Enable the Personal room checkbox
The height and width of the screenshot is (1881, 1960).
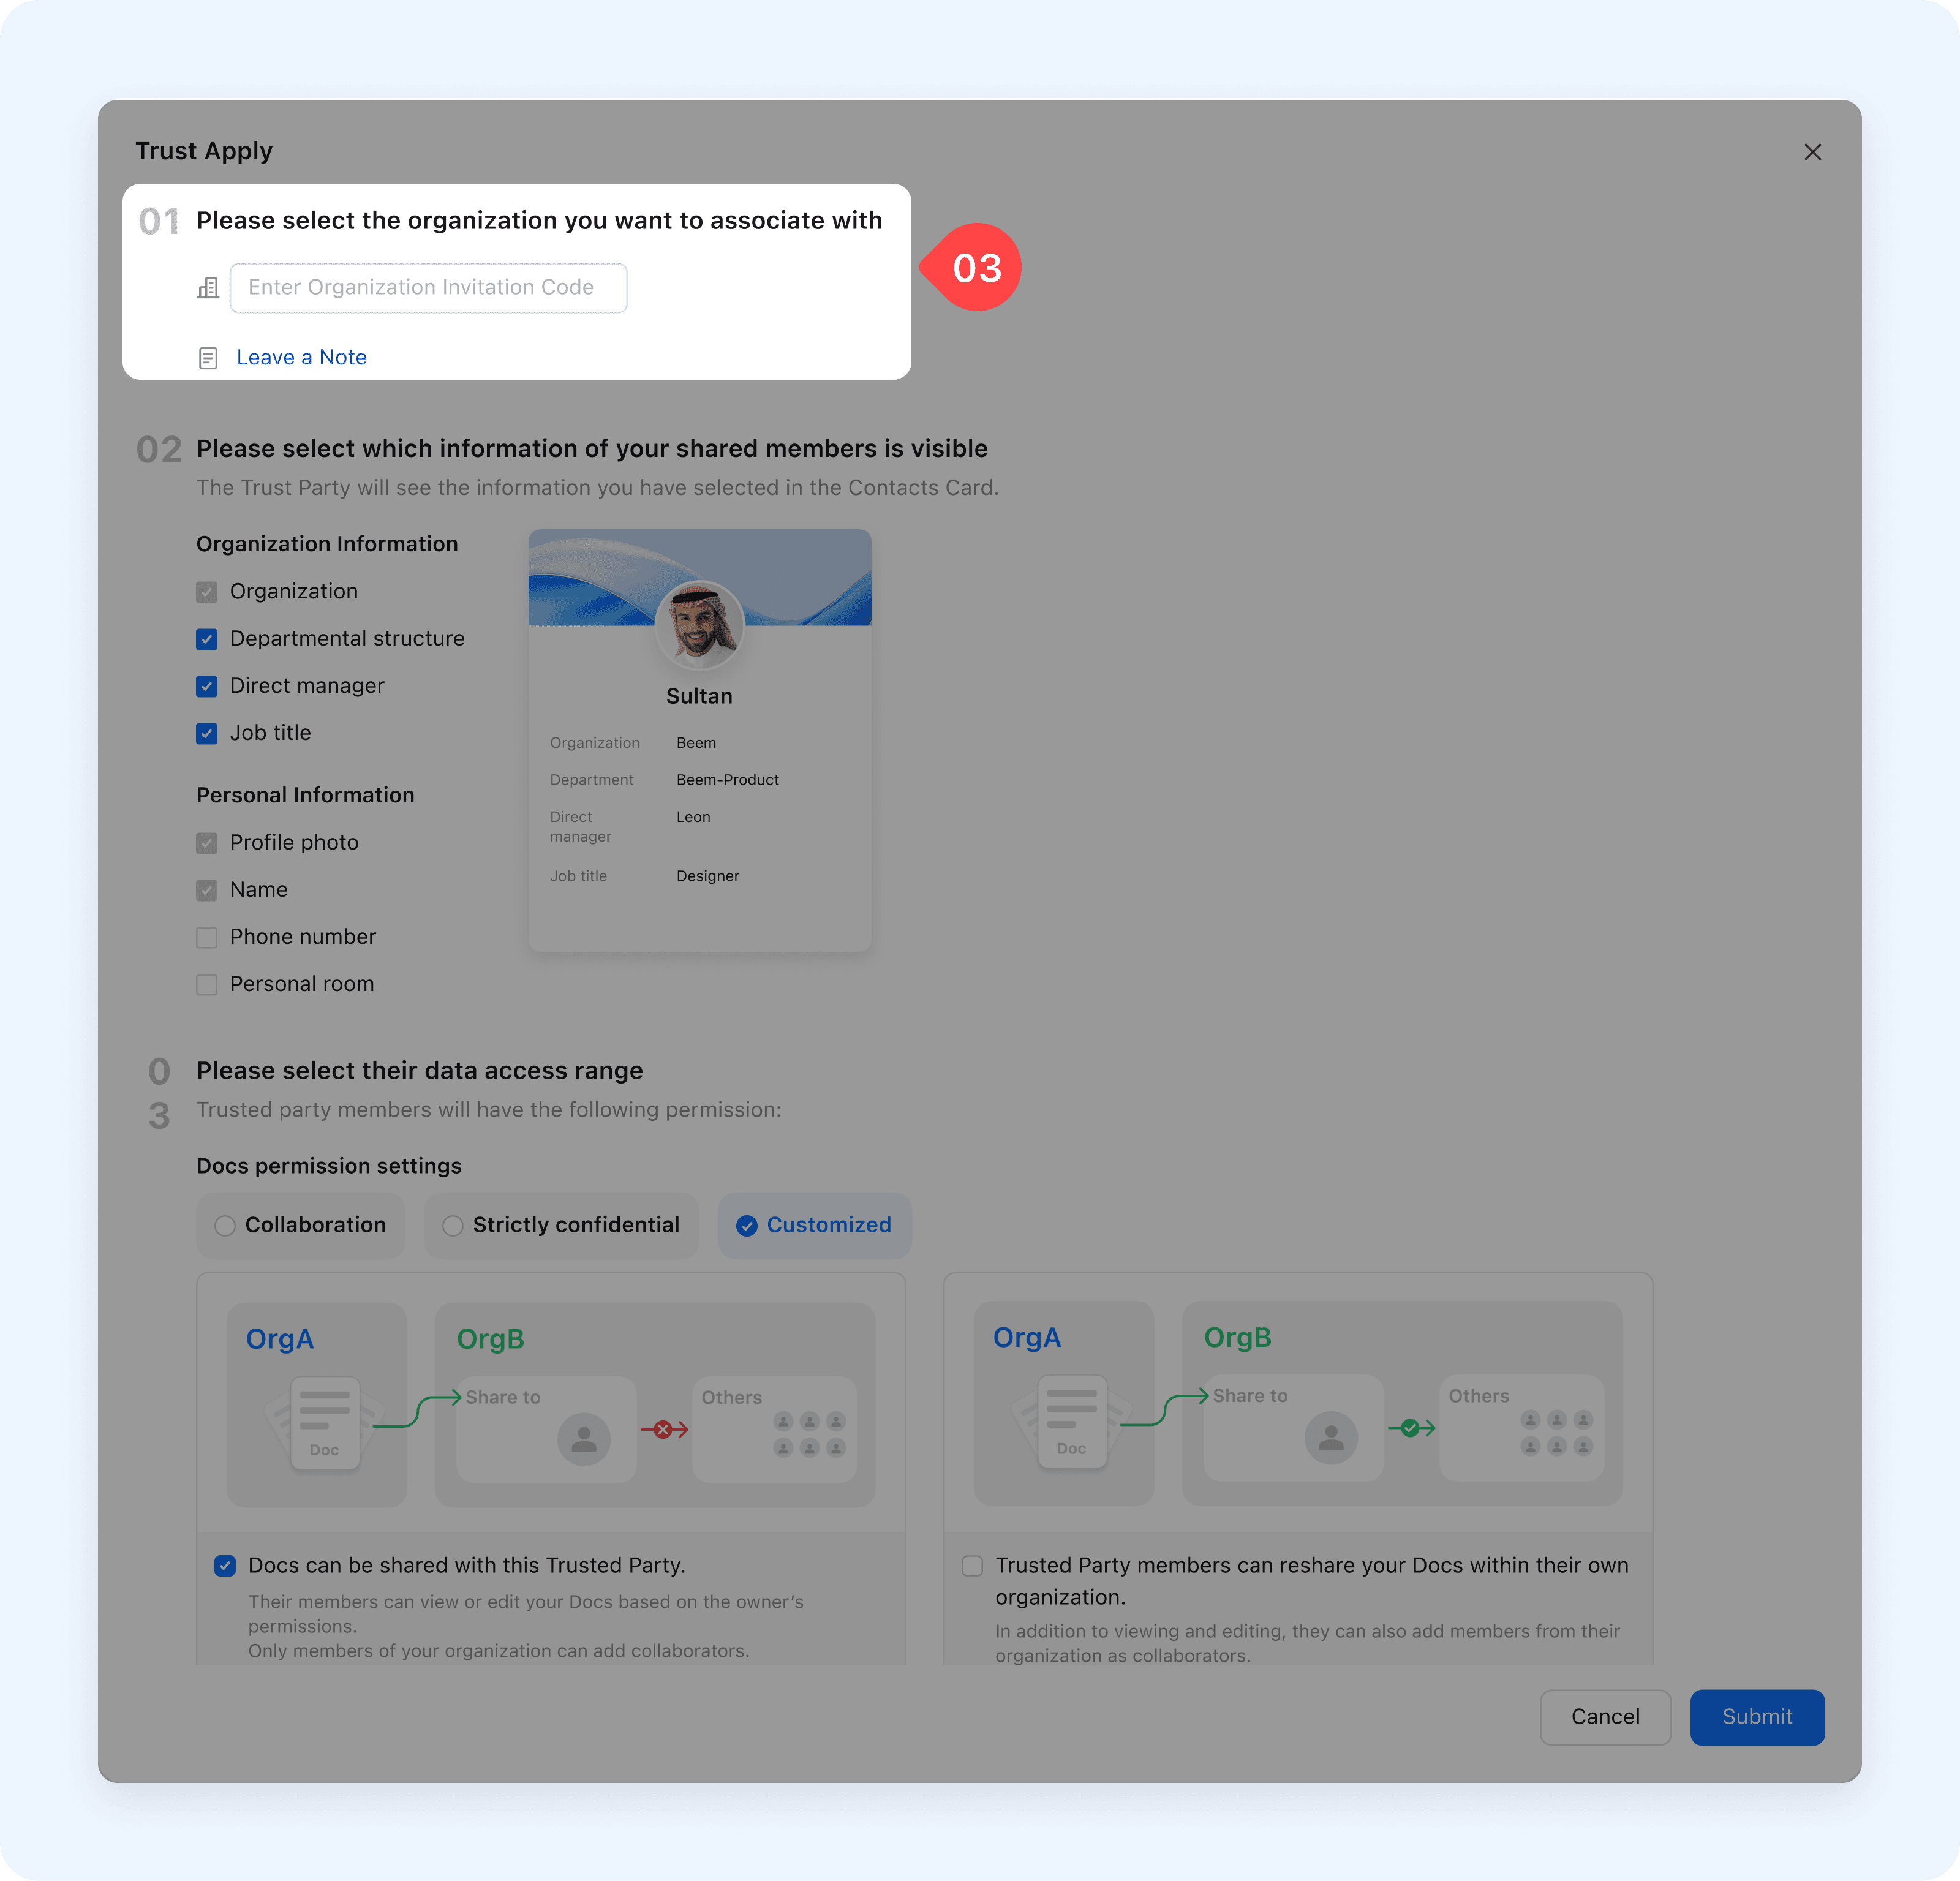coord(207,984)
